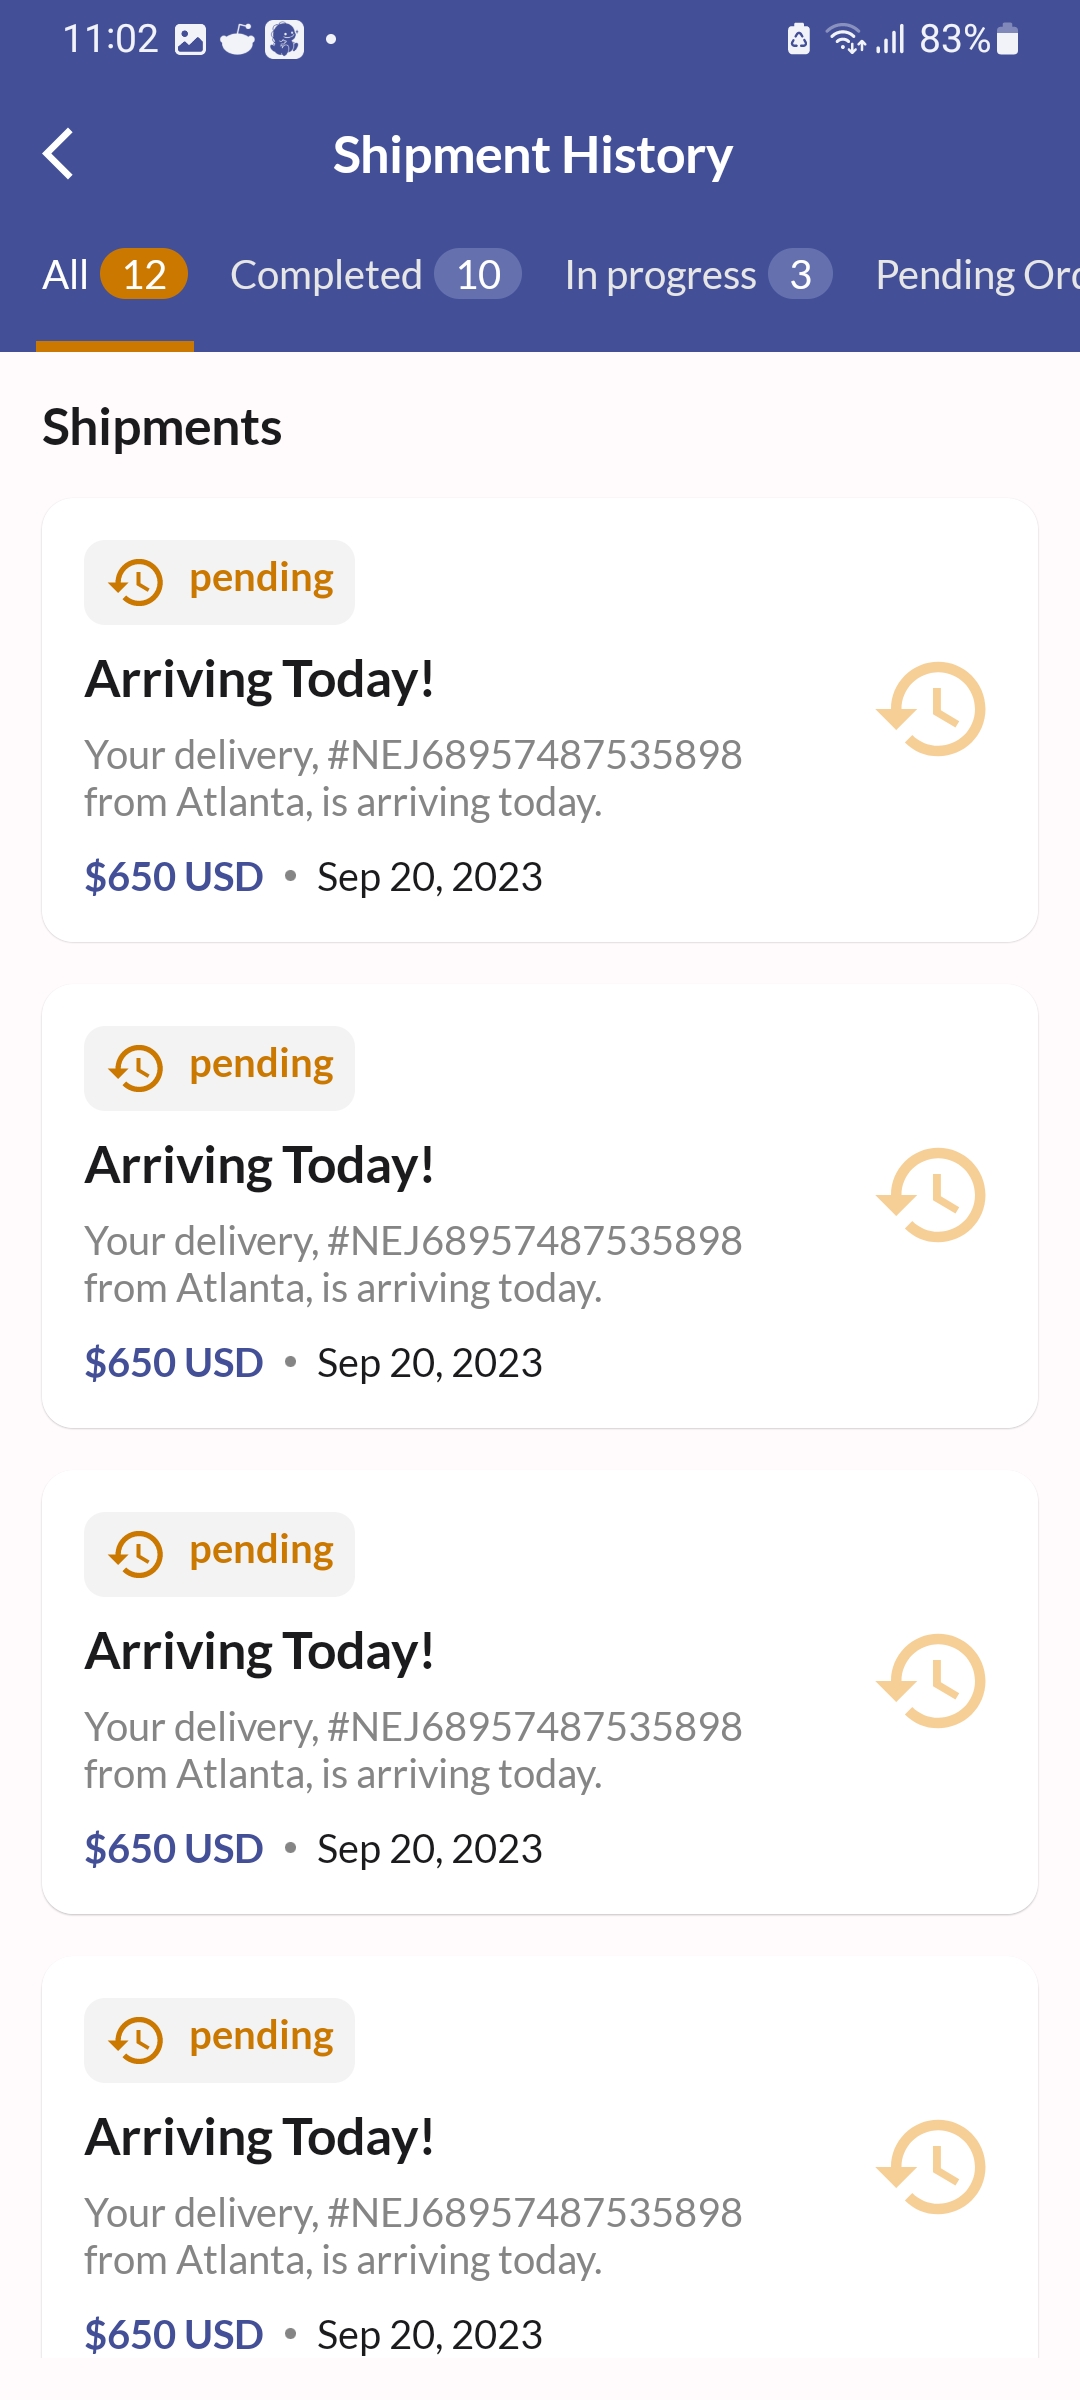Tap clock history icon on first shipment
Image resolution: width=1080 pixels, height=2400 pixels.
point(931,709)
